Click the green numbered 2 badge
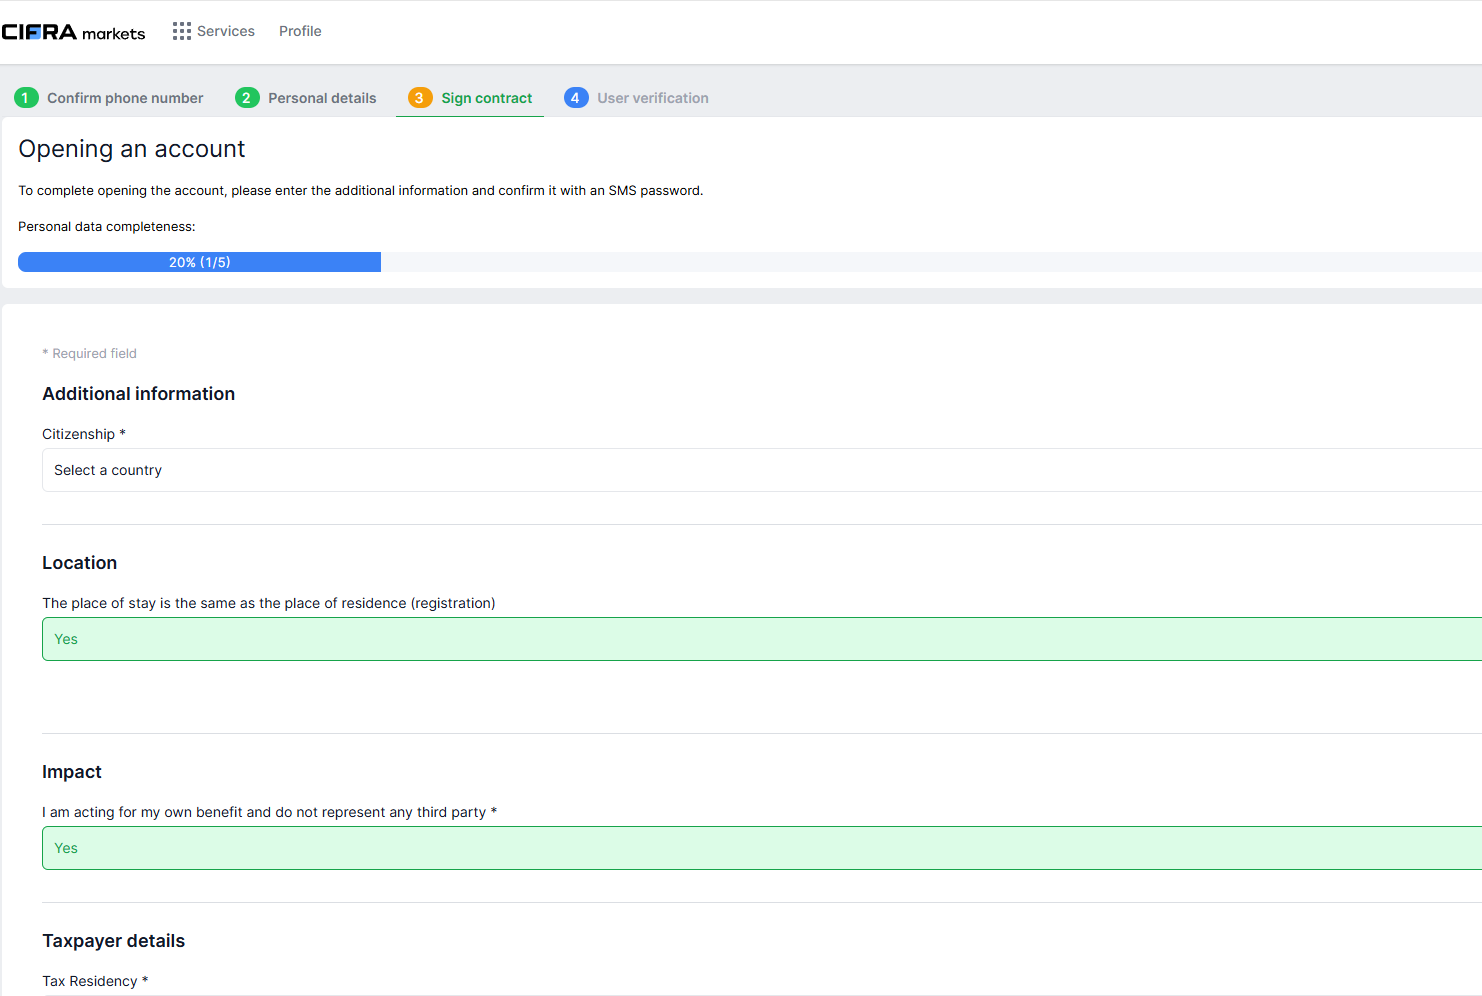Viewport: 1482px width, 996px height. coord(247,97)
